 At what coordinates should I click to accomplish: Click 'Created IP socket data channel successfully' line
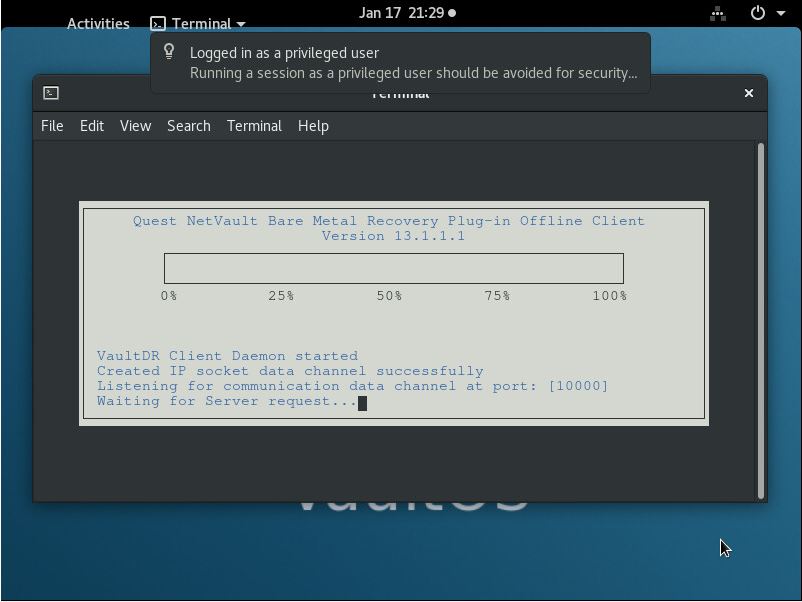pos(290,371)
